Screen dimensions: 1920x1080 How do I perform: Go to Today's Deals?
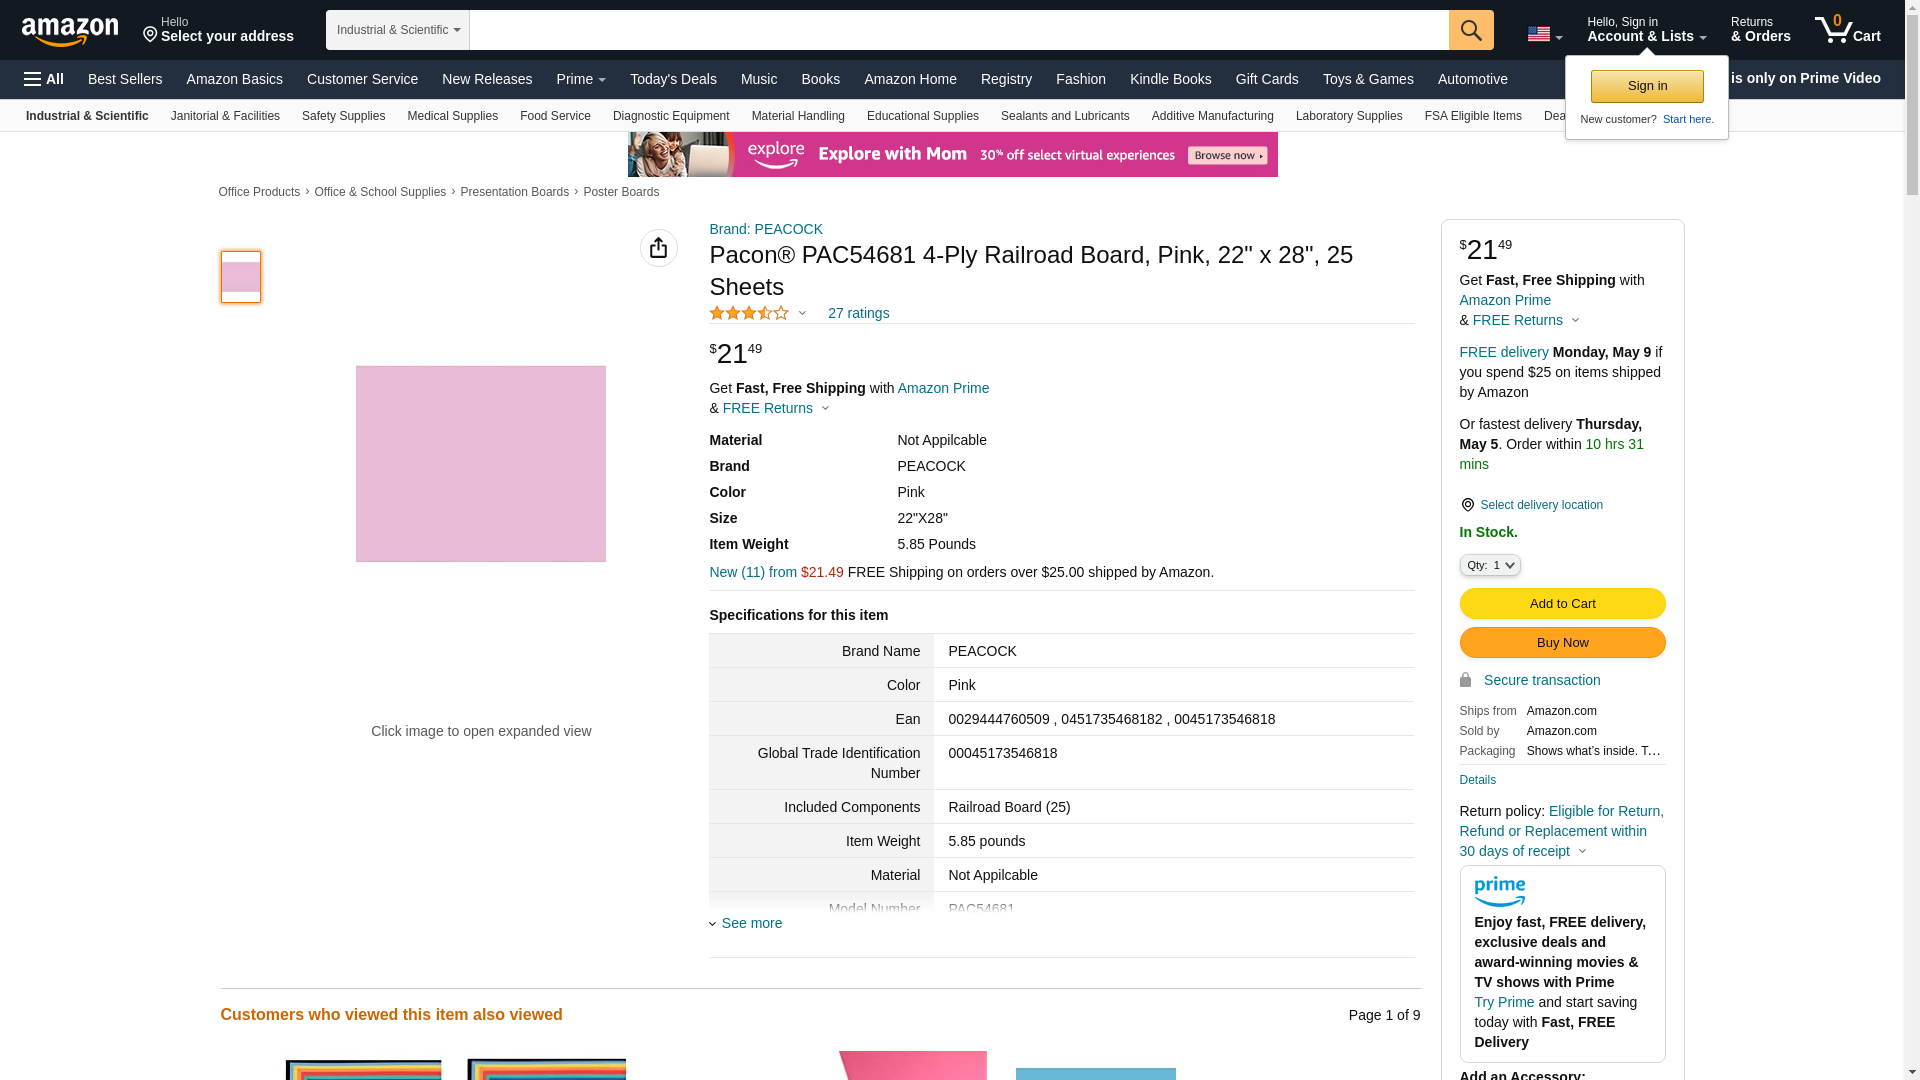(x=673, y=79)
